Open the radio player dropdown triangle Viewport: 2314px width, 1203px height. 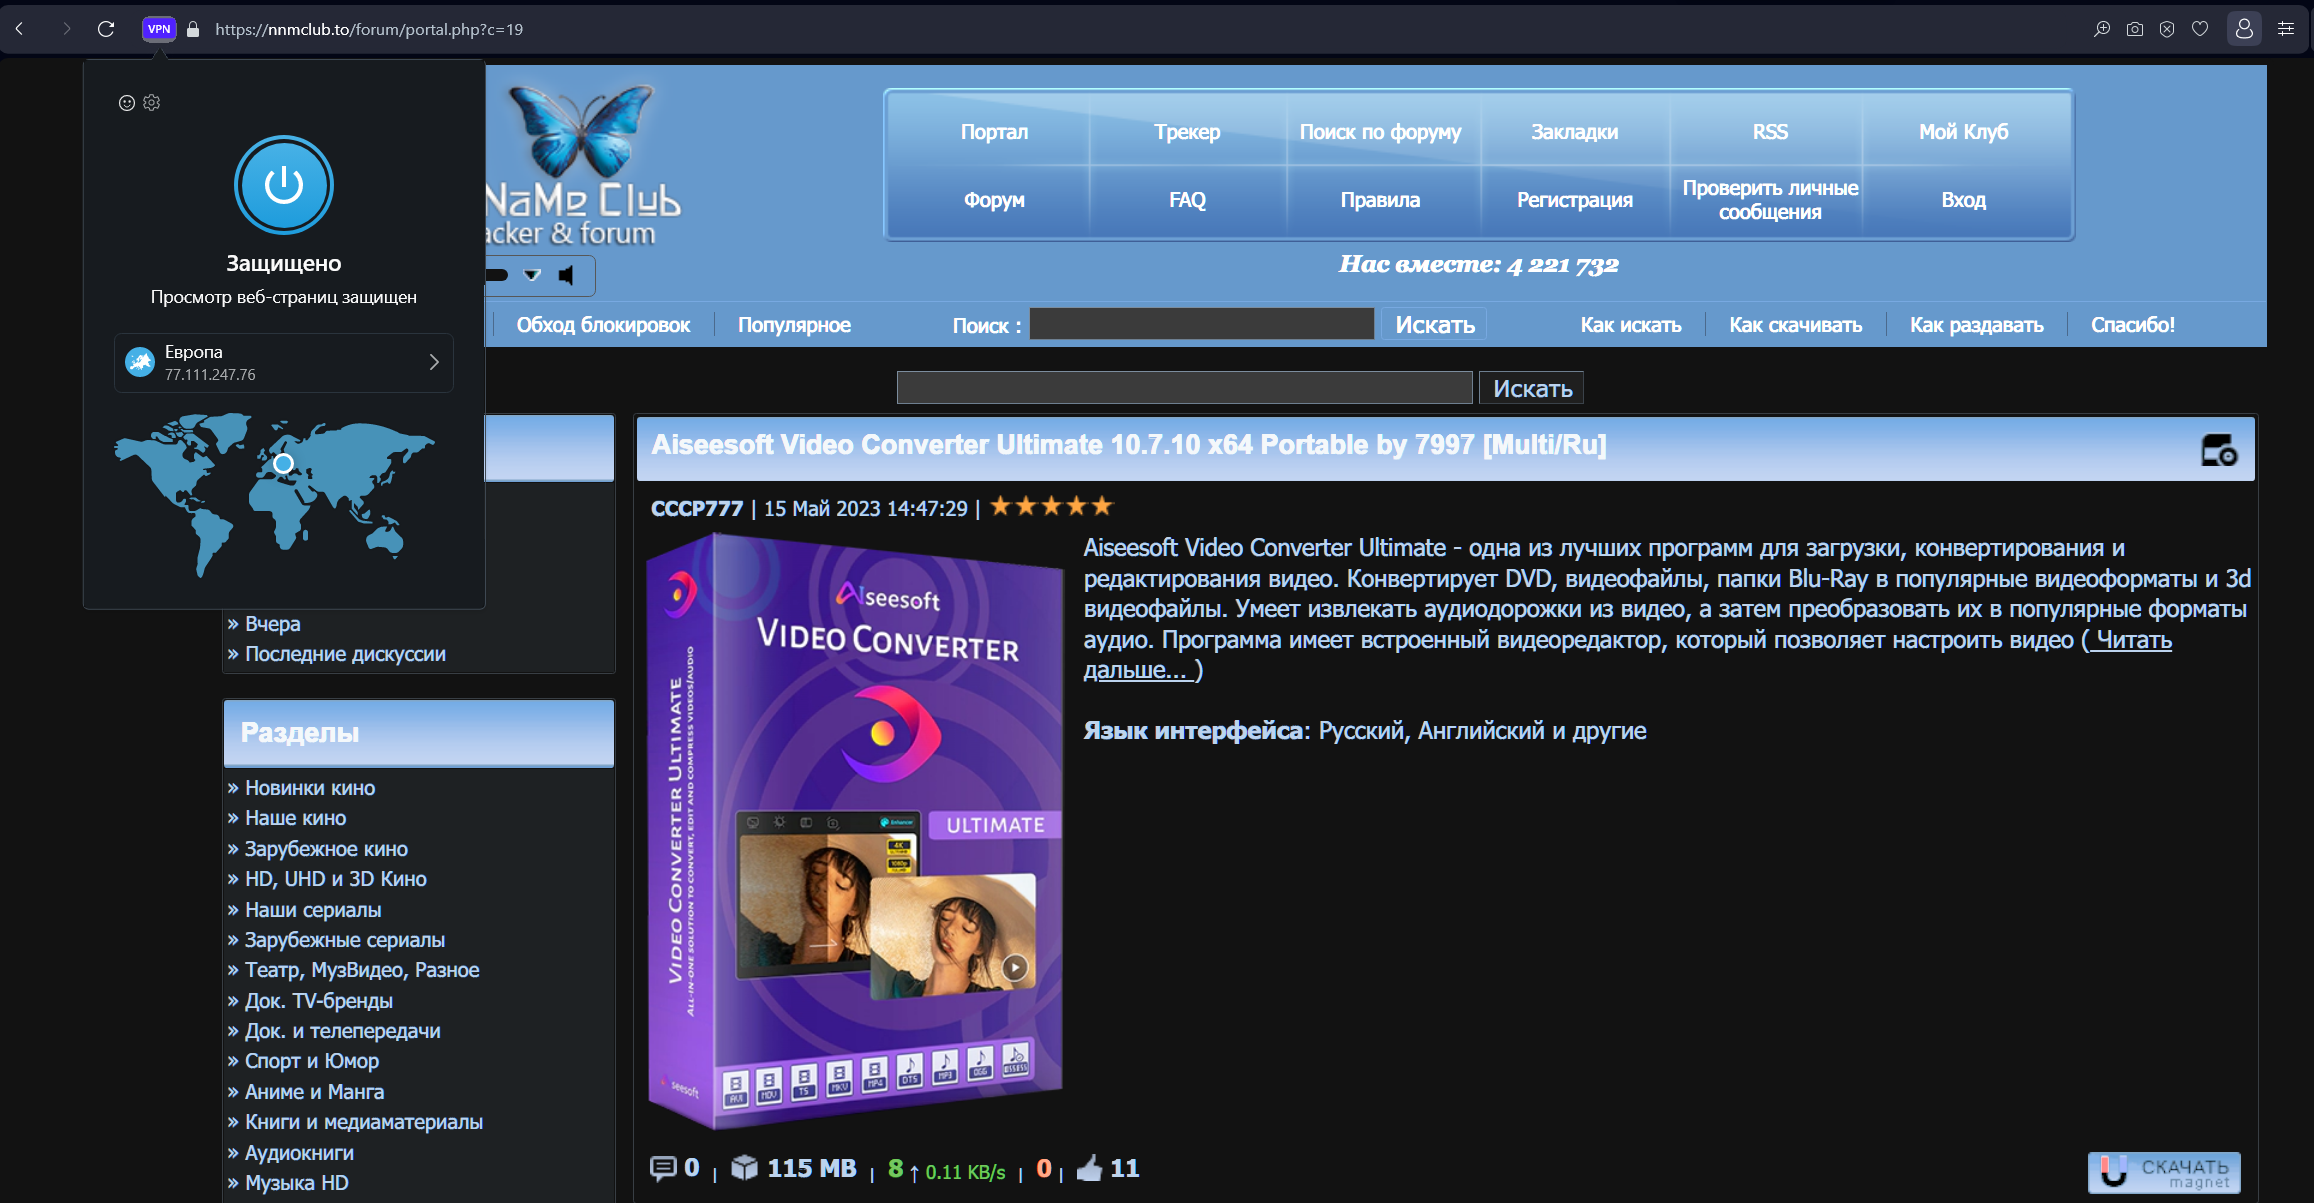[x=533, y=275]
